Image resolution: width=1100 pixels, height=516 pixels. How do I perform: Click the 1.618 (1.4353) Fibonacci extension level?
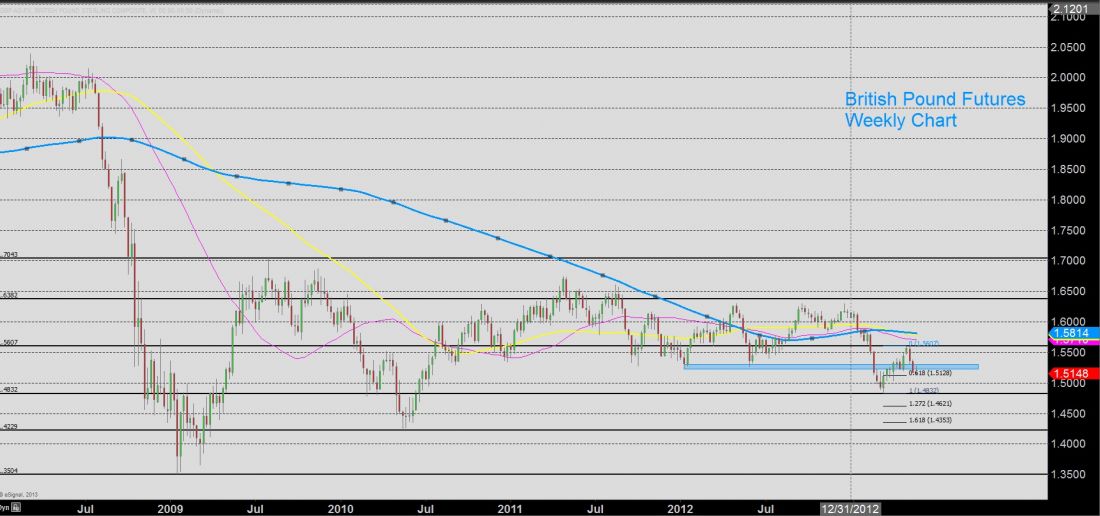(x=928, y=421)
